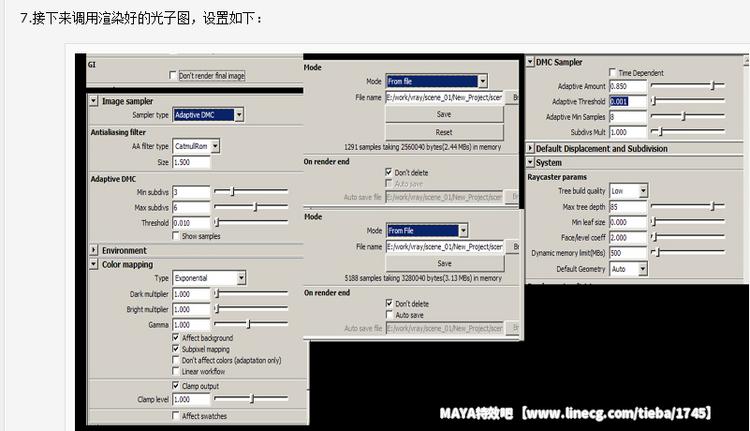Adjust the Dark multiplier slider

[x=217, y=293]
